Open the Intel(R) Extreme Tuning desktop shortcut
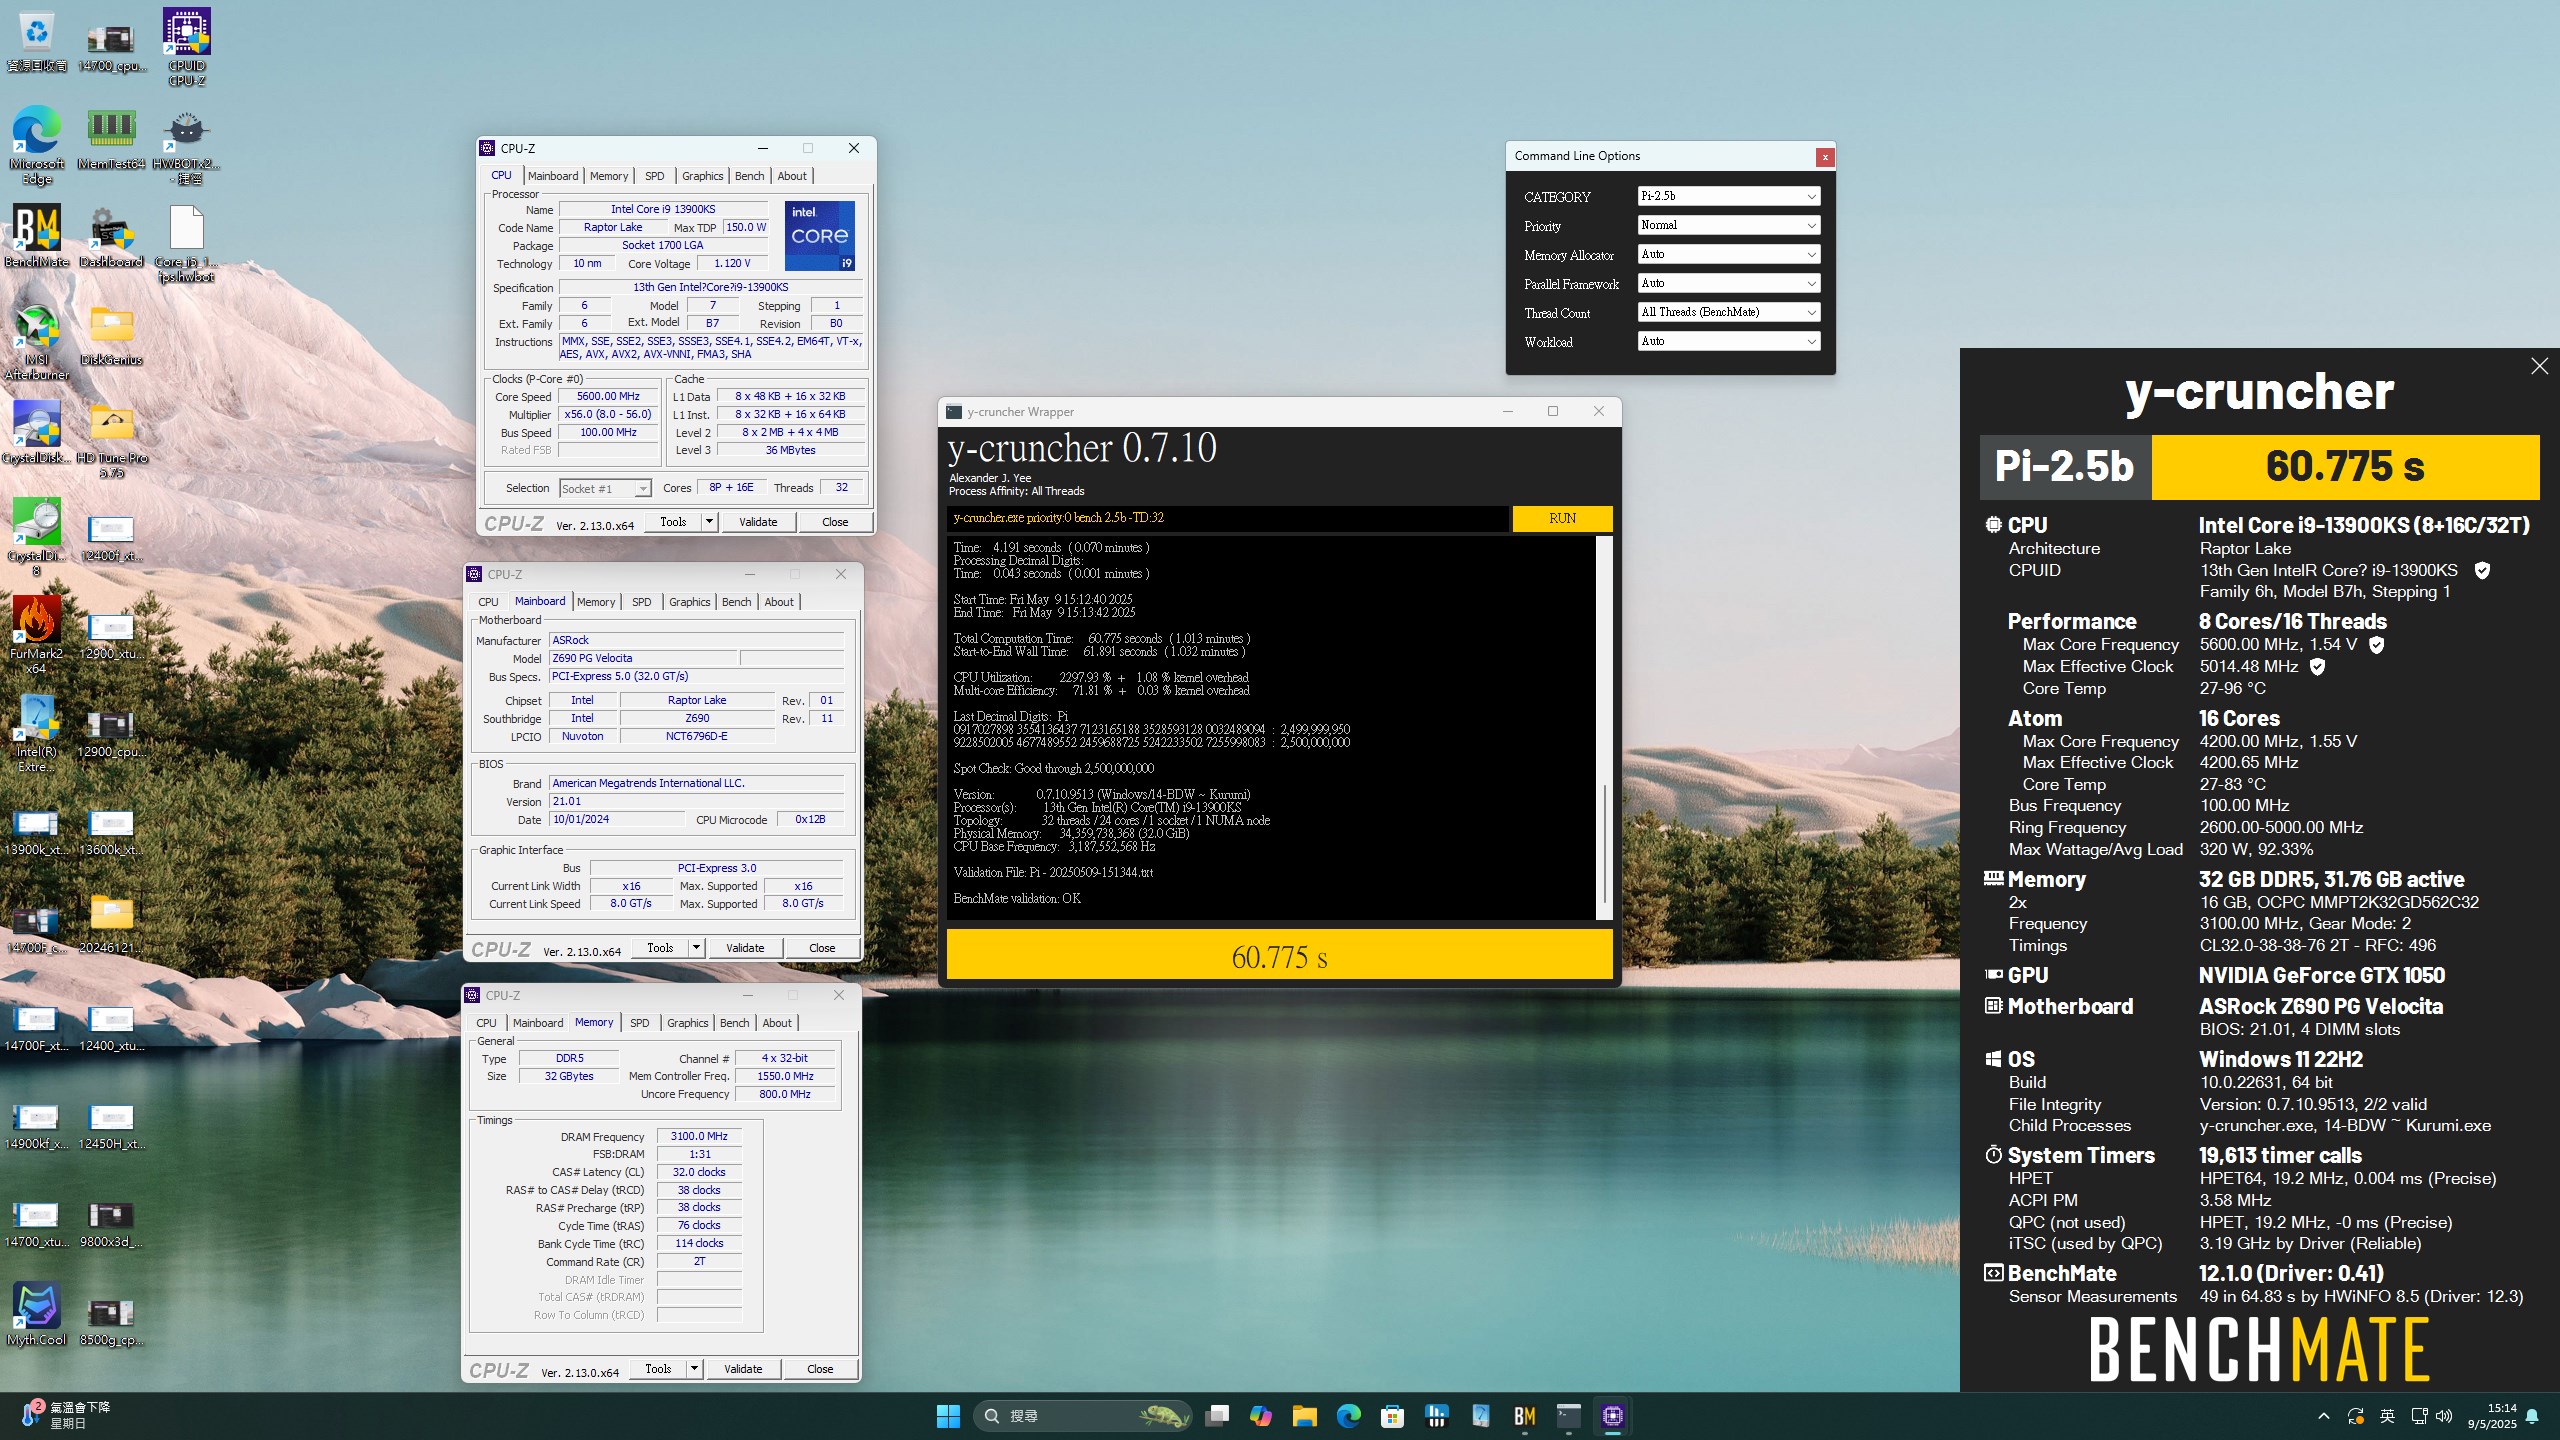This screenshot has height=1440, width=2560. [x=37, y=734]
